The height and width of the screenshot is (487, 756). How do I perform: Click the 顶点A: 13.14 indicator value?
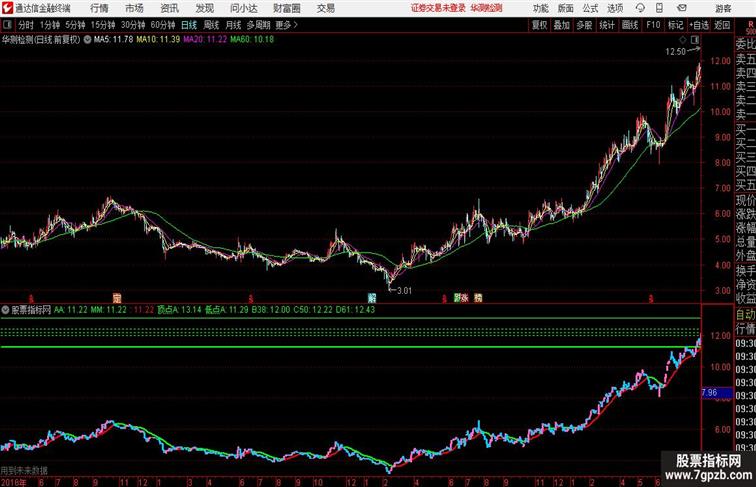179,310
